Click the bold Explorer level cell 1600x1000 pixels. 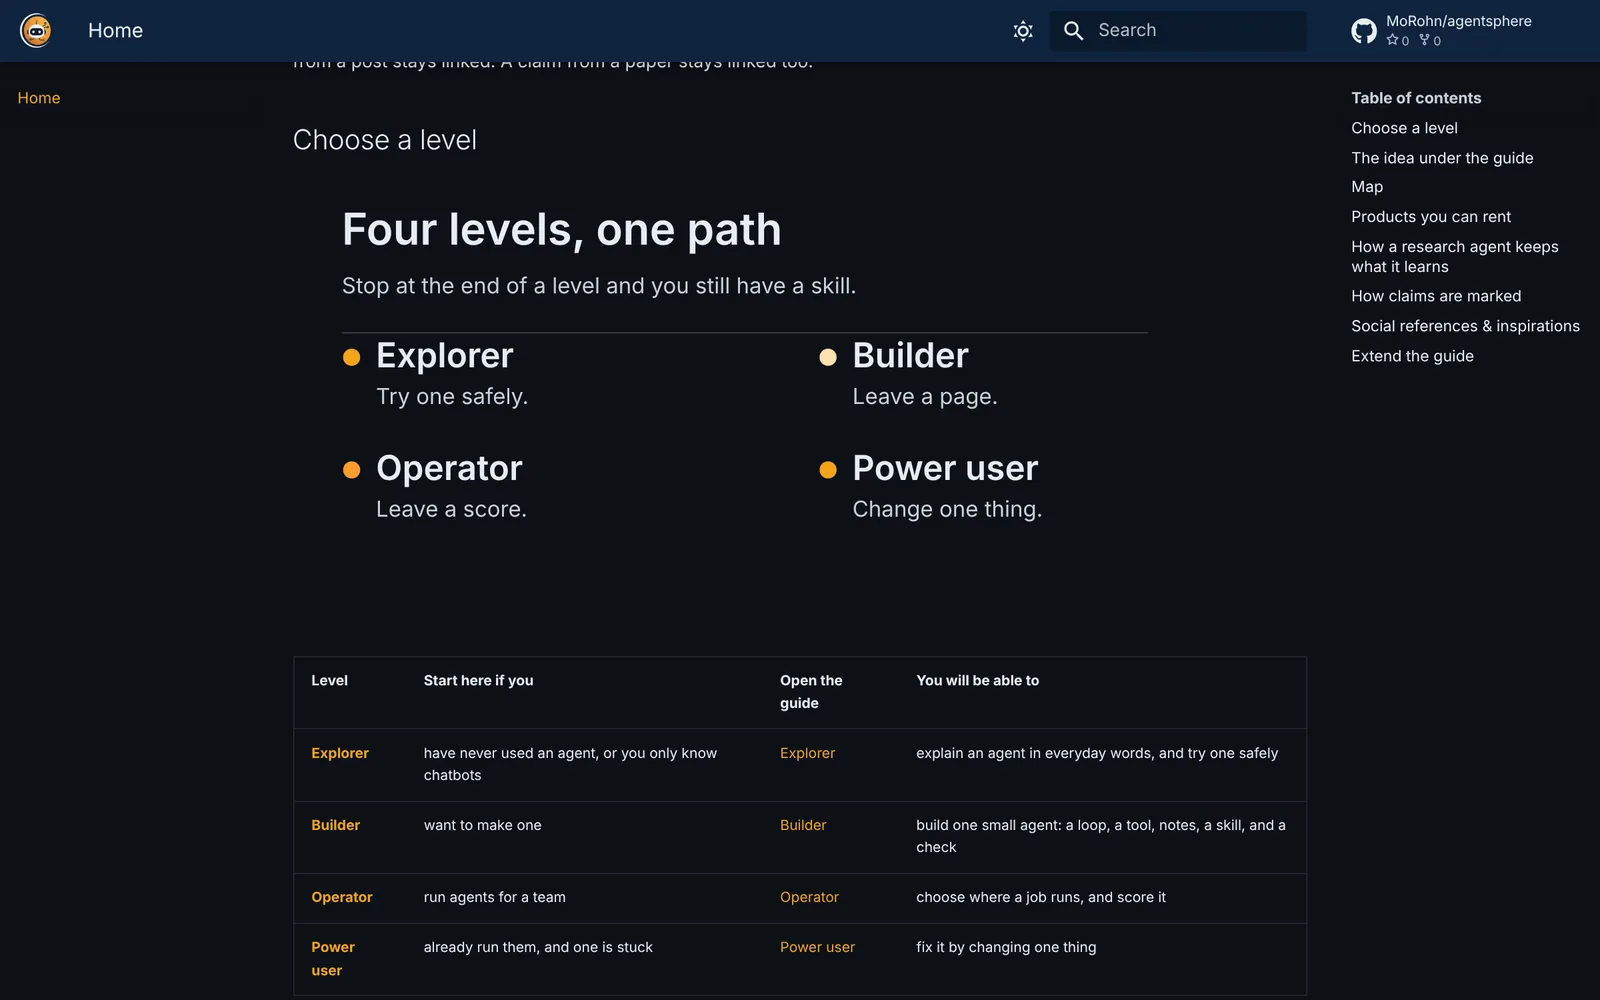(x=340, y=753)
